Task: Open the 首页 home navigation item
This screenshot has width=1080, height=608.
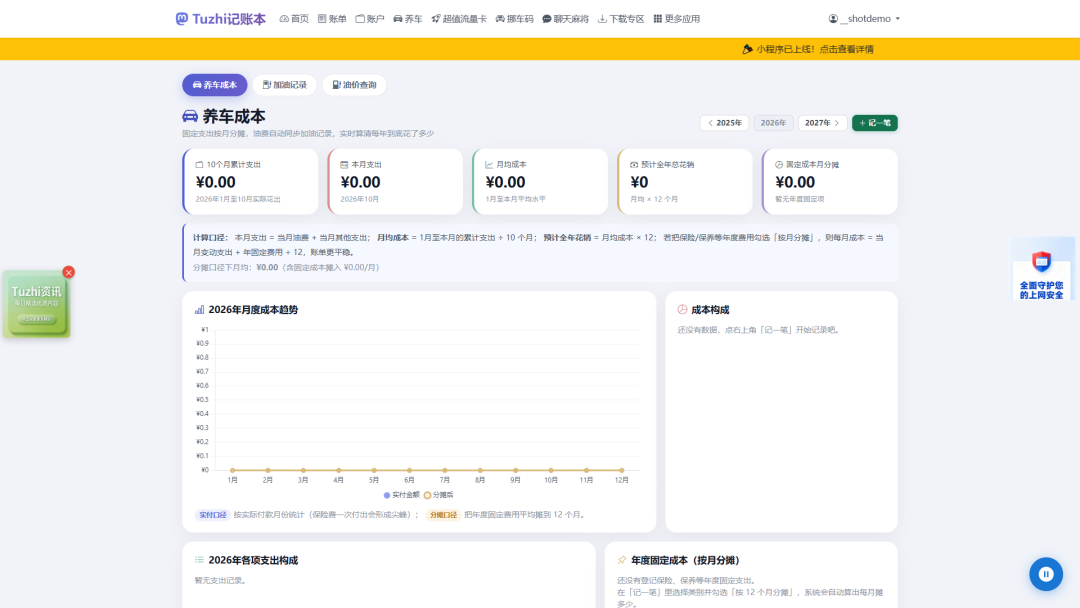Action: (294, 19)
